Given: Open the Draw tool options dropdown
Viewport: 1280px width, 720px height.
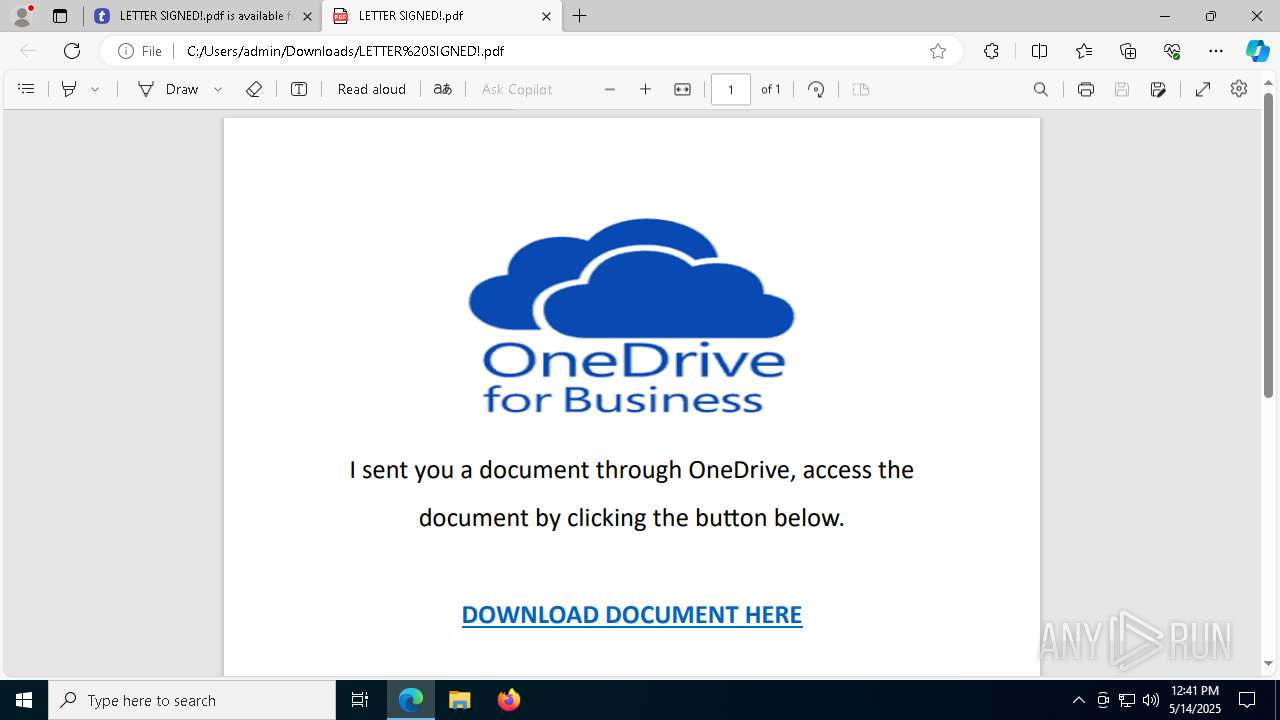Looking at the screenshot, I should coord(218,89).
